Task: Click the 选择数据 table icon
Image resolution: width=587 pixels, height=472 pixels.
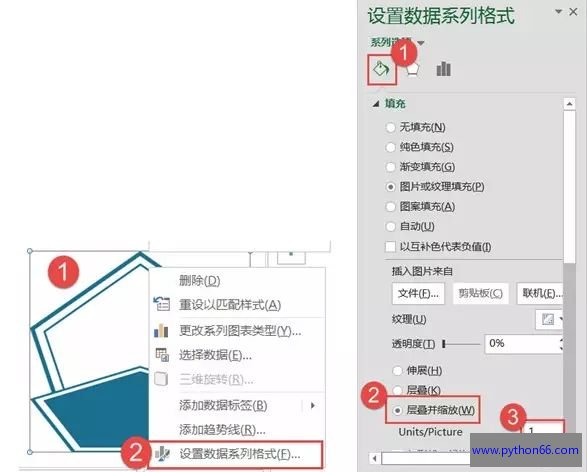Action: tap(162, 355)
